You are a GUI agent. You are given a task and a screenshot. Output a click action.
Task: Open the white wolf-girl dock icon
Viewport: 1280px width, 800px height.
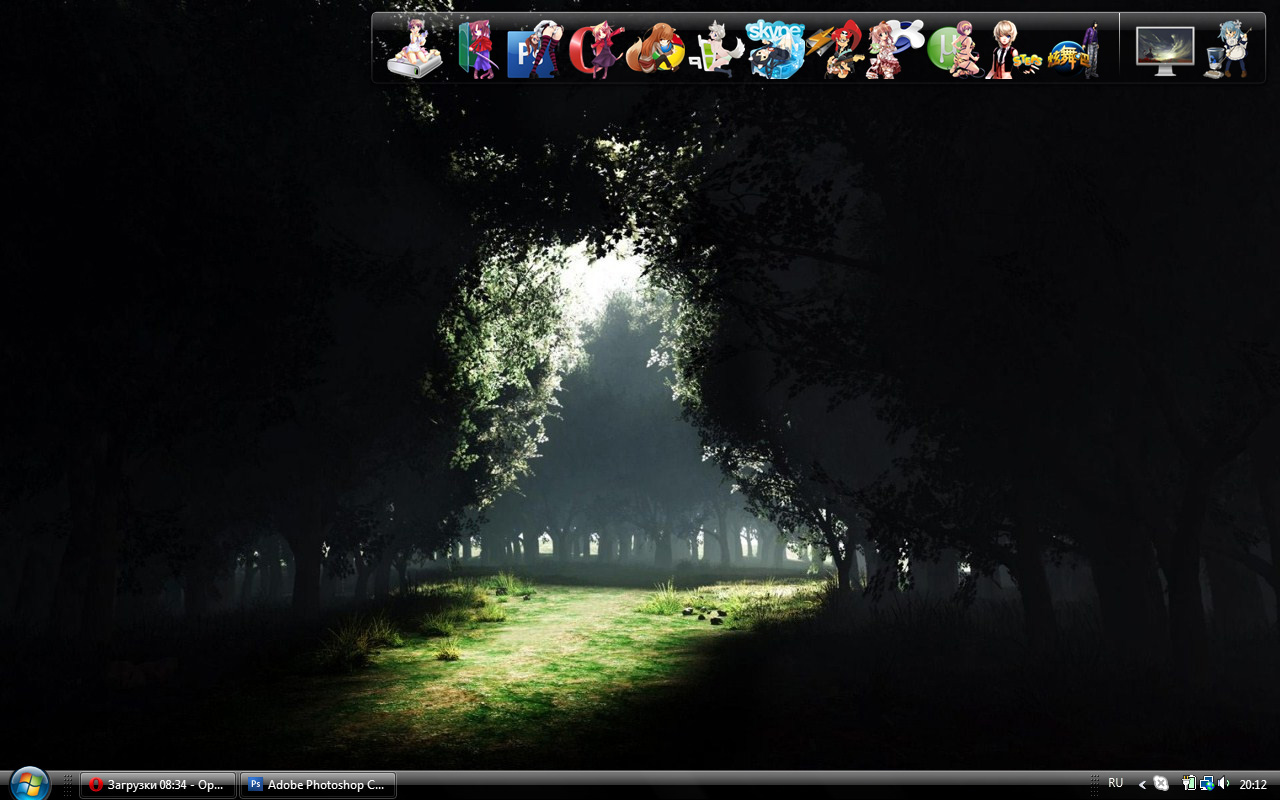pos(716,49)
